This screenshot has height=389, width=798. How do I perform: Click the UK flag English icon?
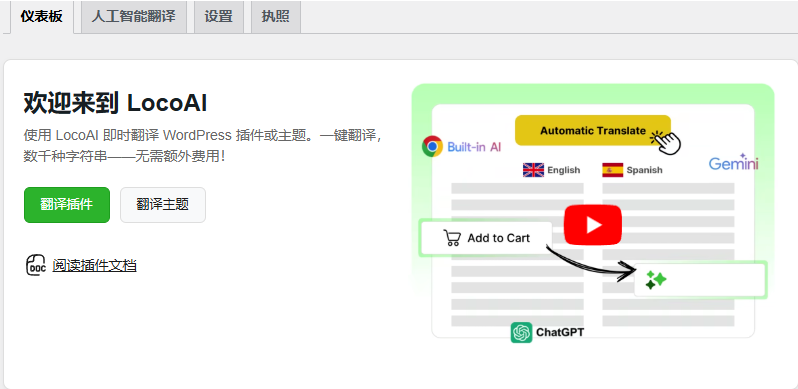(533, 170)
